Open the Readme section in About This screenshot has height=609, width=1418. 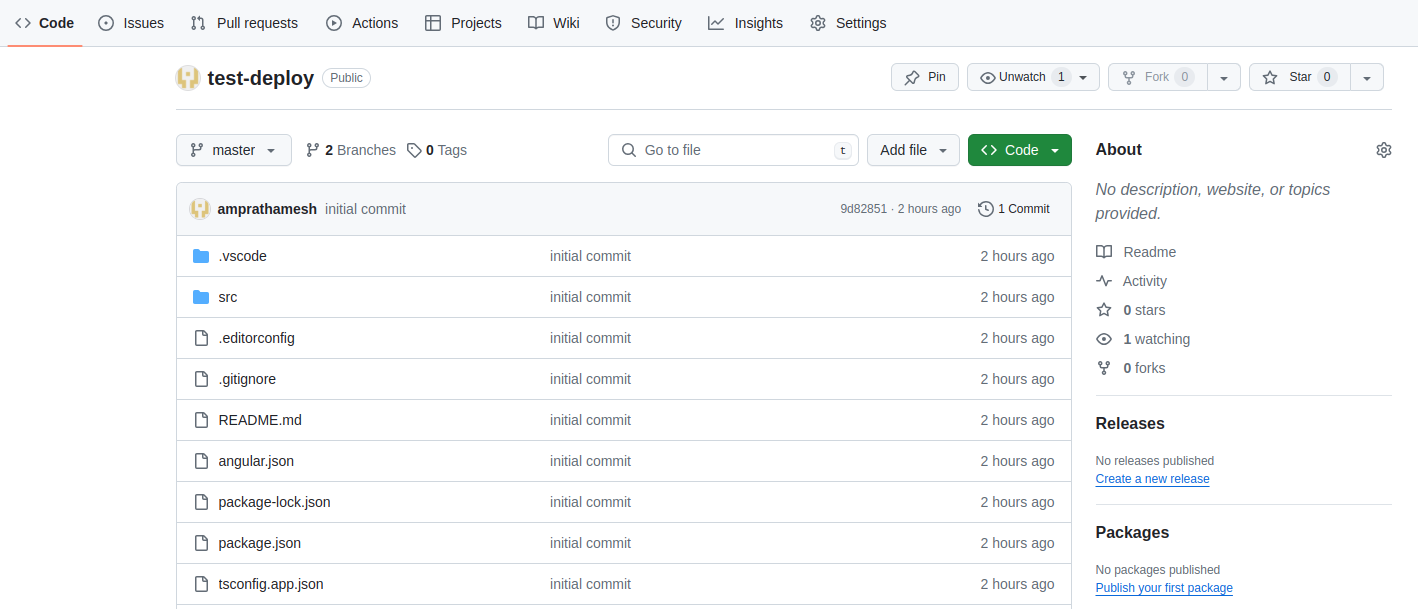pyautogui.click(x=1136, y=251)
